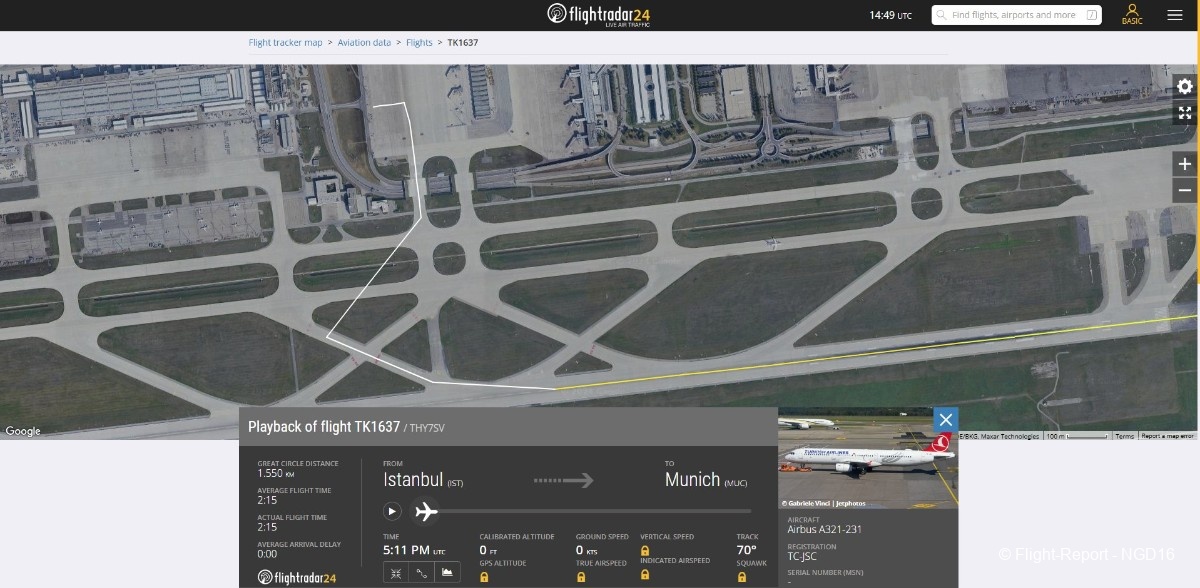Toggle fullscreen map view
The image size is (1200, 588).
1185,113
